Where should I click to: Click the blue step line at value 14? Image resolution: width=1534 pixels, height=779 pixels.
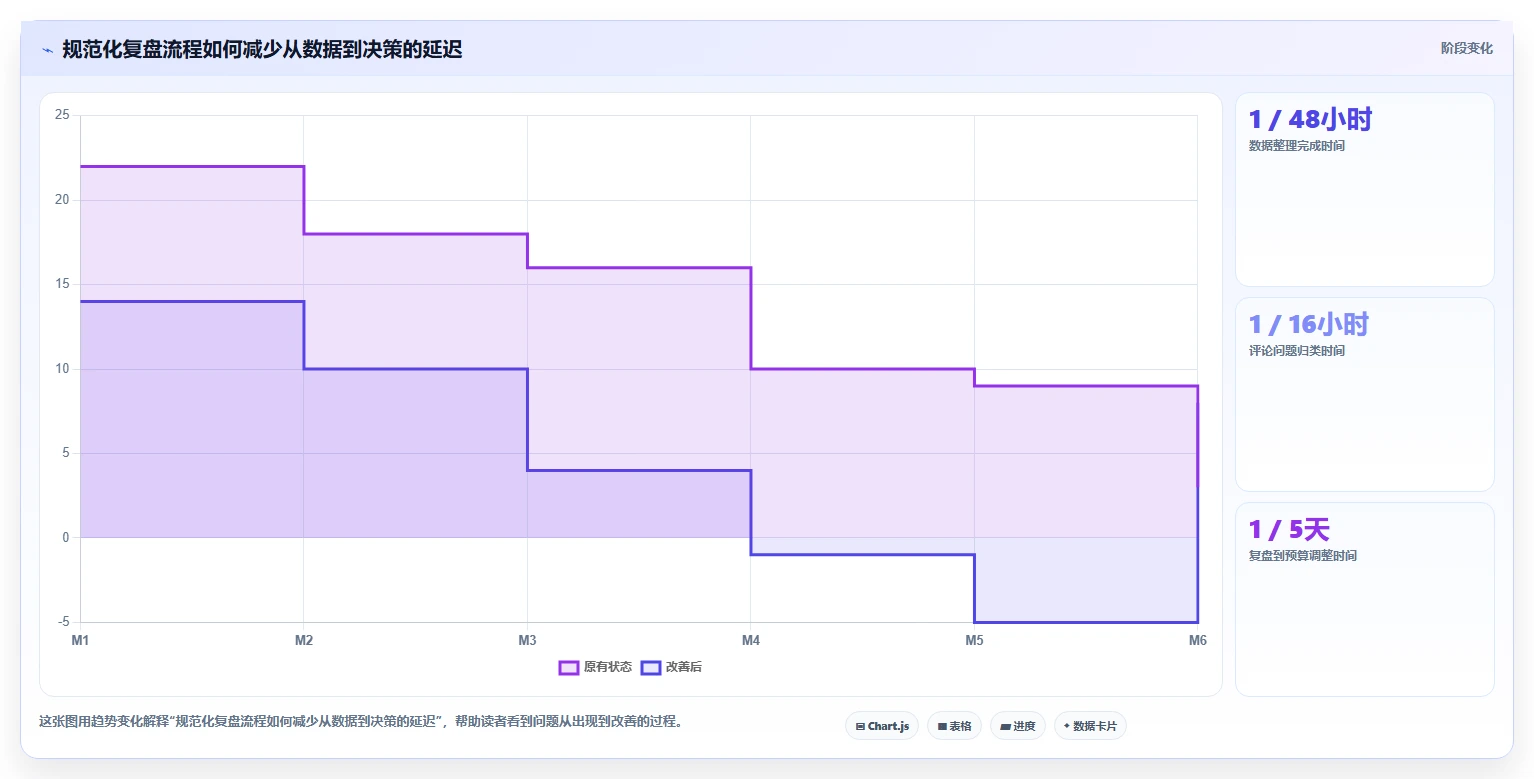[192, 301]
